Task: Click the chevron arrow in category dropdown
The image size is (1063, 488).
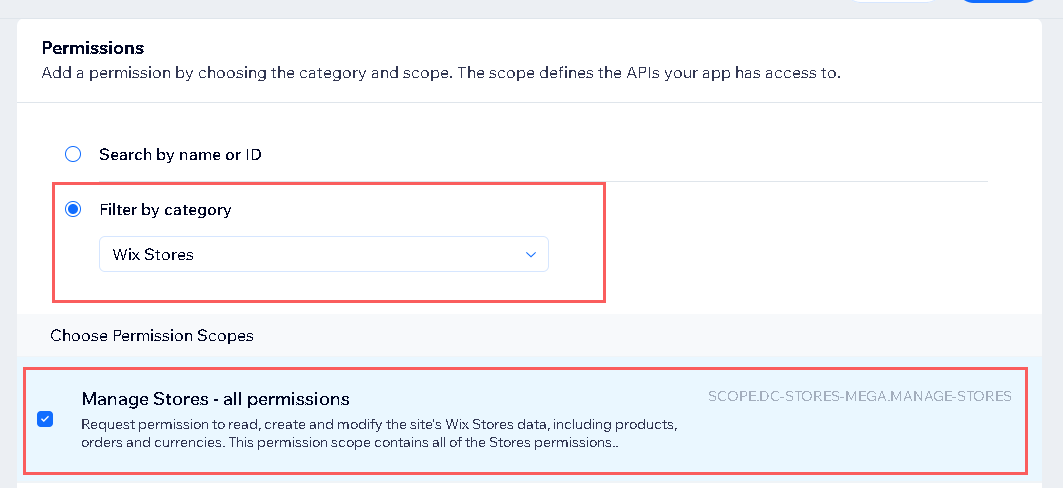Action: [531, 254]
